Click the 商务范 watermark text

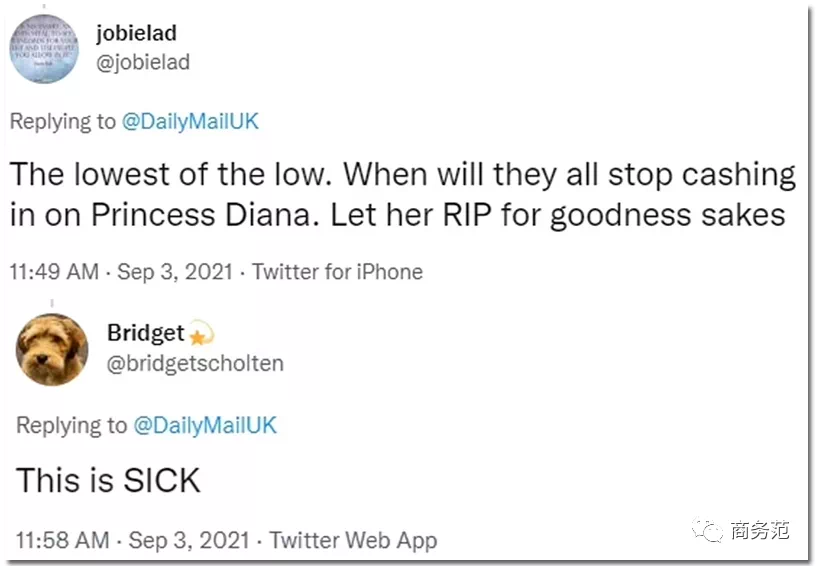click(x=760, y=530)
